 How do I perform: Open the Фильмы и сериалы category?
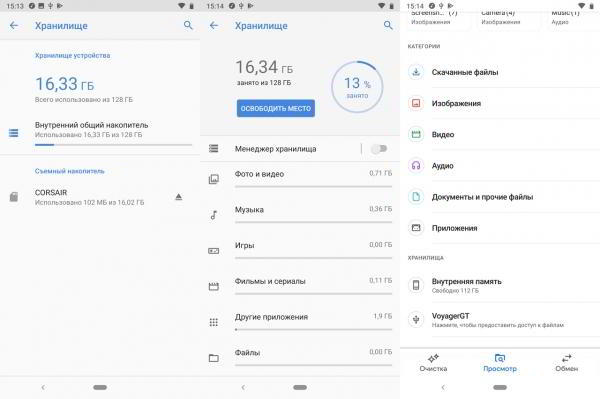(x=300, y=286)
